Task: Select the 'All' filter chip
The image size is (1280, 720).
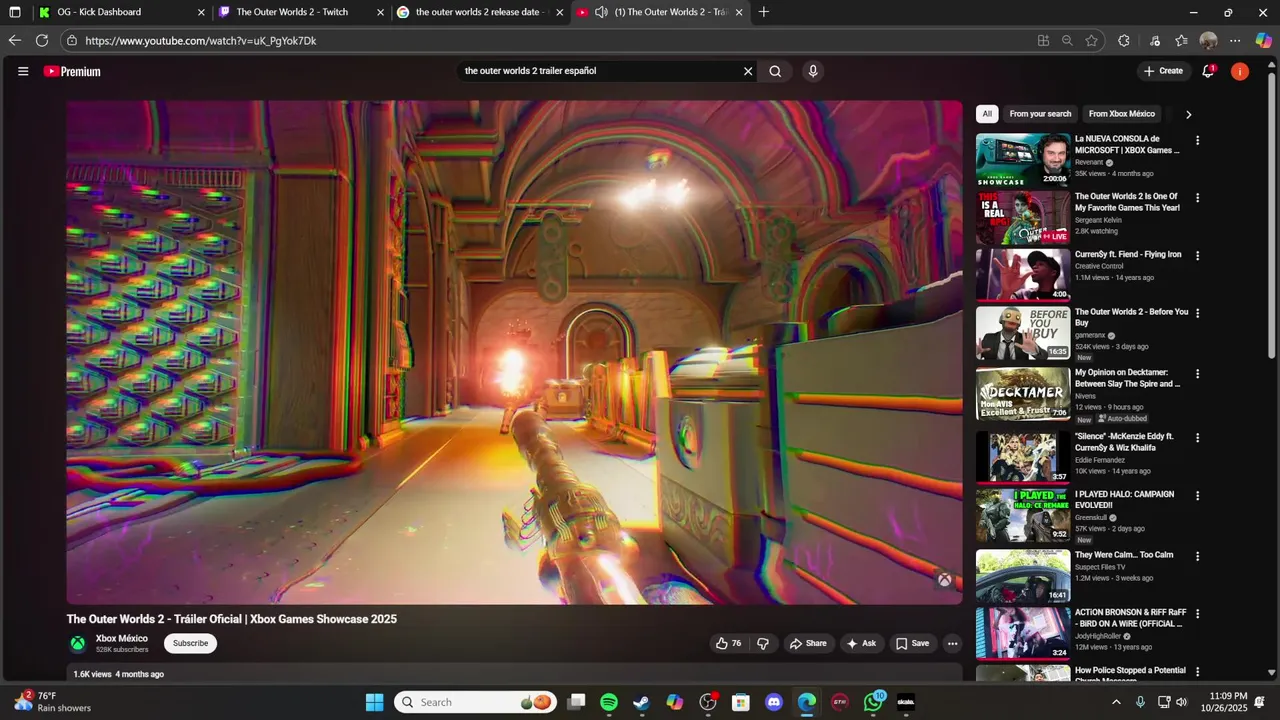Action: point(987,114)
